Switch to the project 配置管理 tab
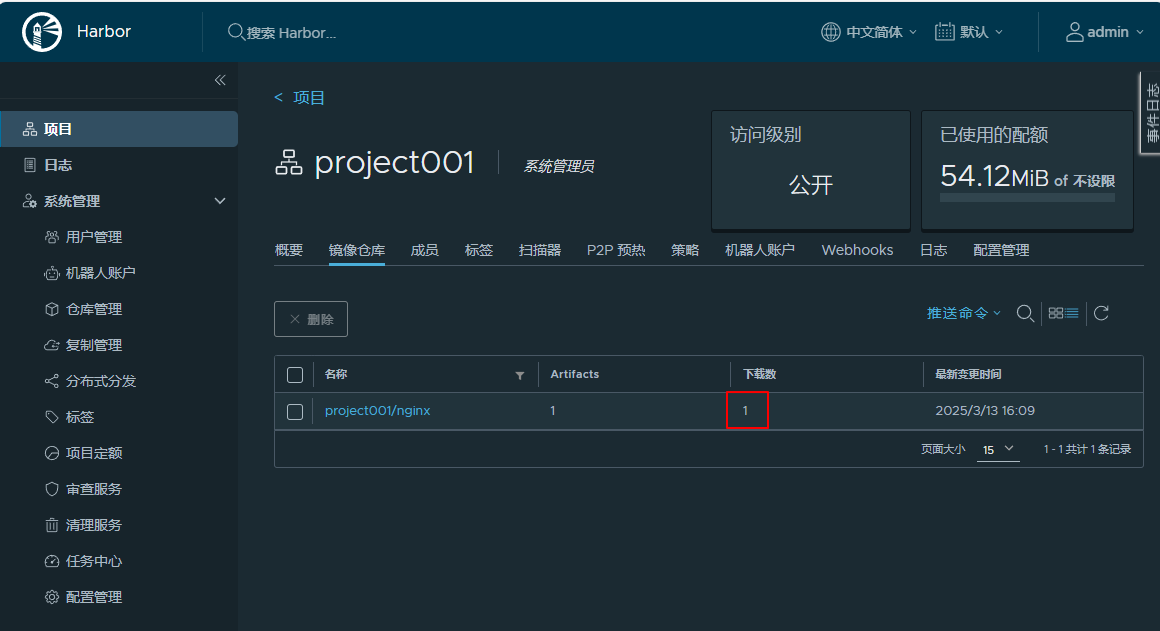 pos(1002,250)
